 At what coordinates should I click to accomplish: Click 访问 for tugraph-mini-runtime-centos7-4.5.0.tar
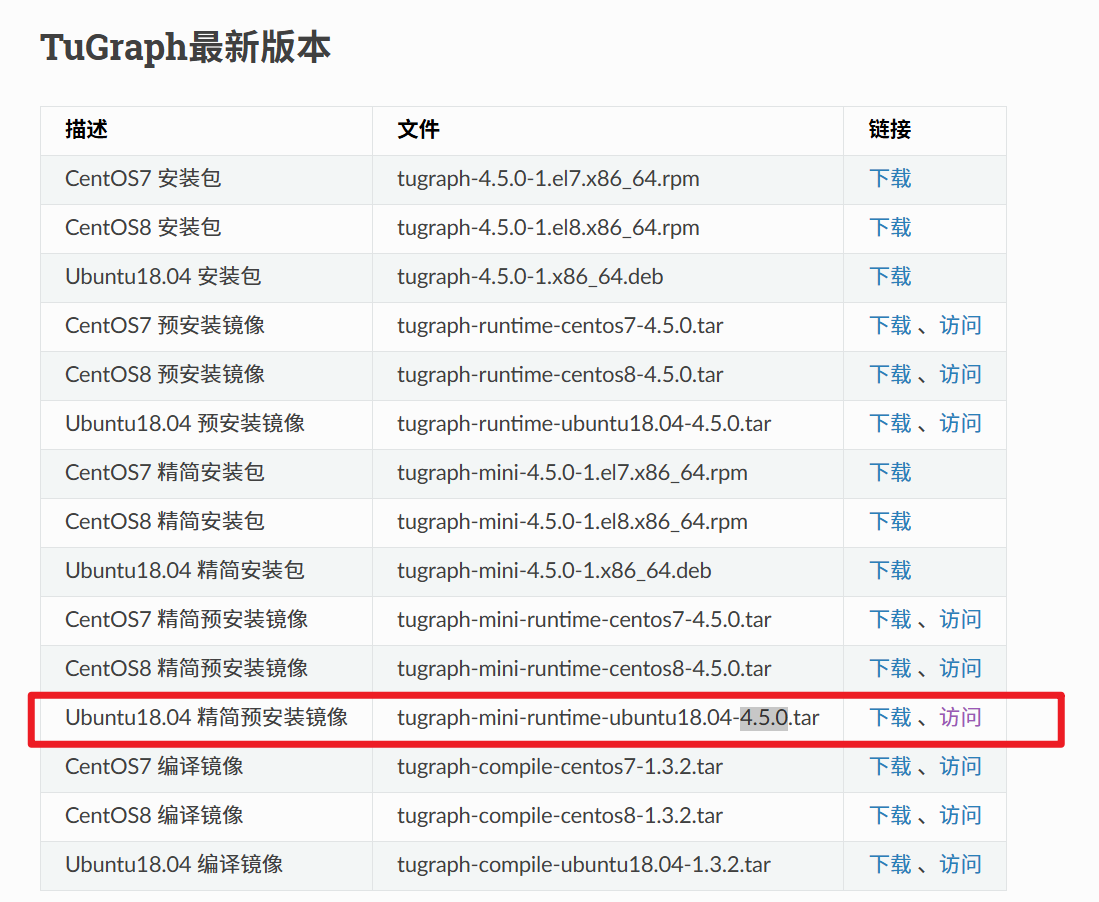click(960, 620)
